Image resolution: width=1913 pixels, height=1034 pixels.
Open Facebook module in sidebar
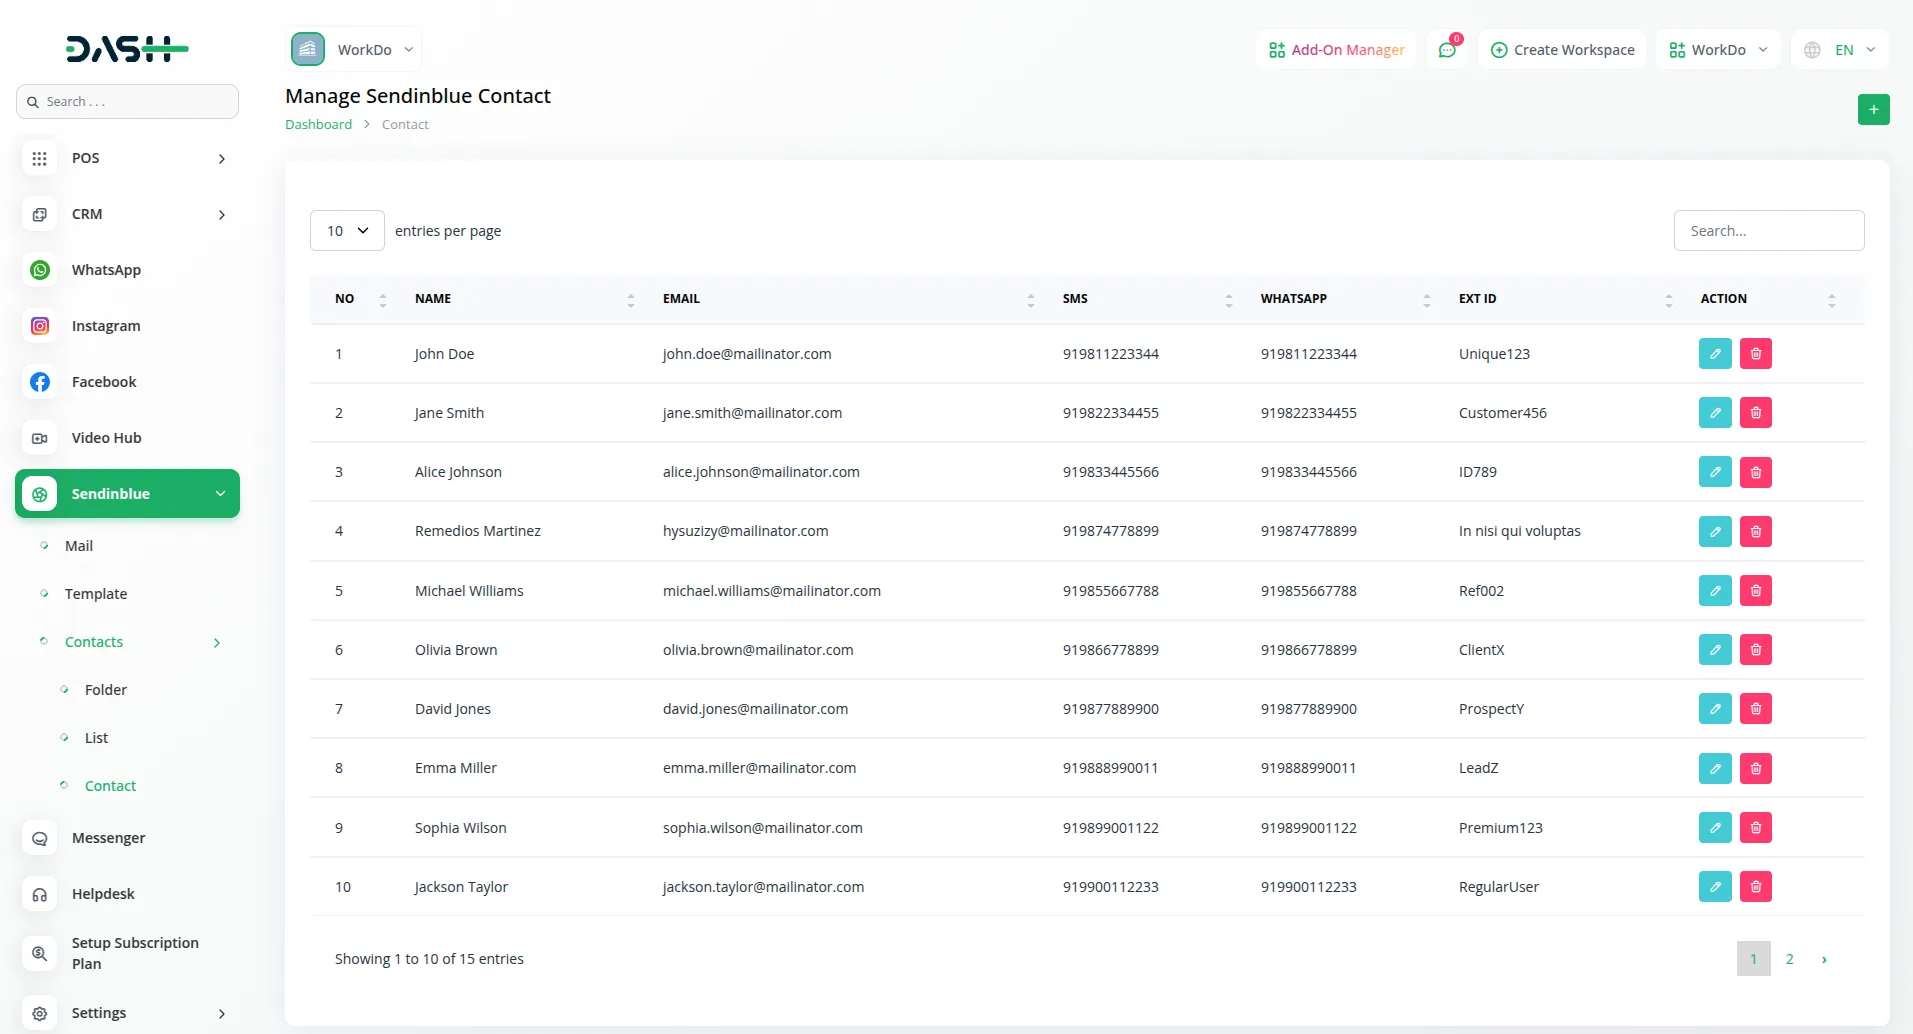(x=103, y=382)
